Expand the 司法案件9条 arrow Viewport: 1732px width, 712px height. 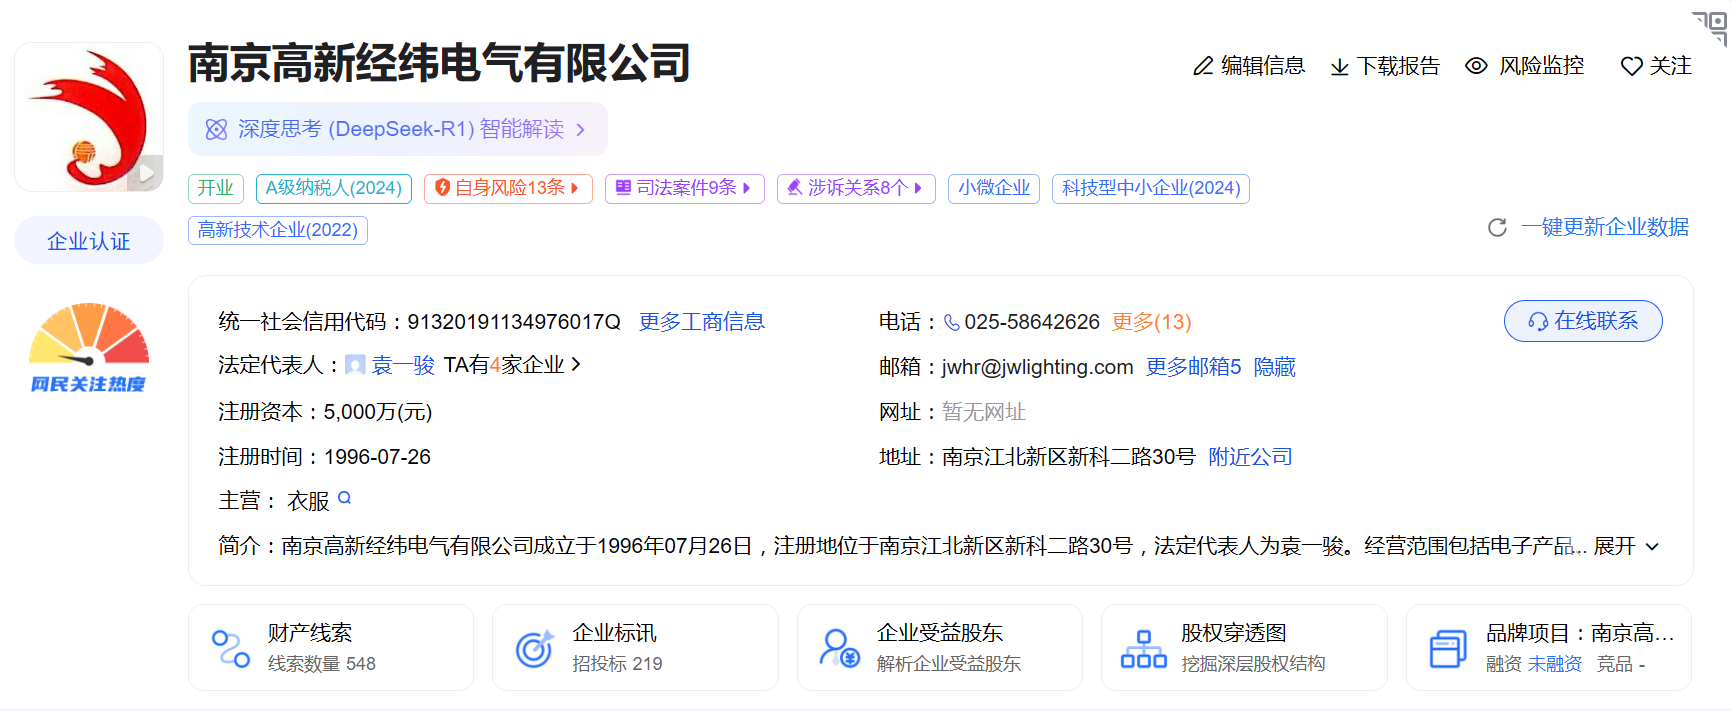pyautogui.click(x=747, y=188)
